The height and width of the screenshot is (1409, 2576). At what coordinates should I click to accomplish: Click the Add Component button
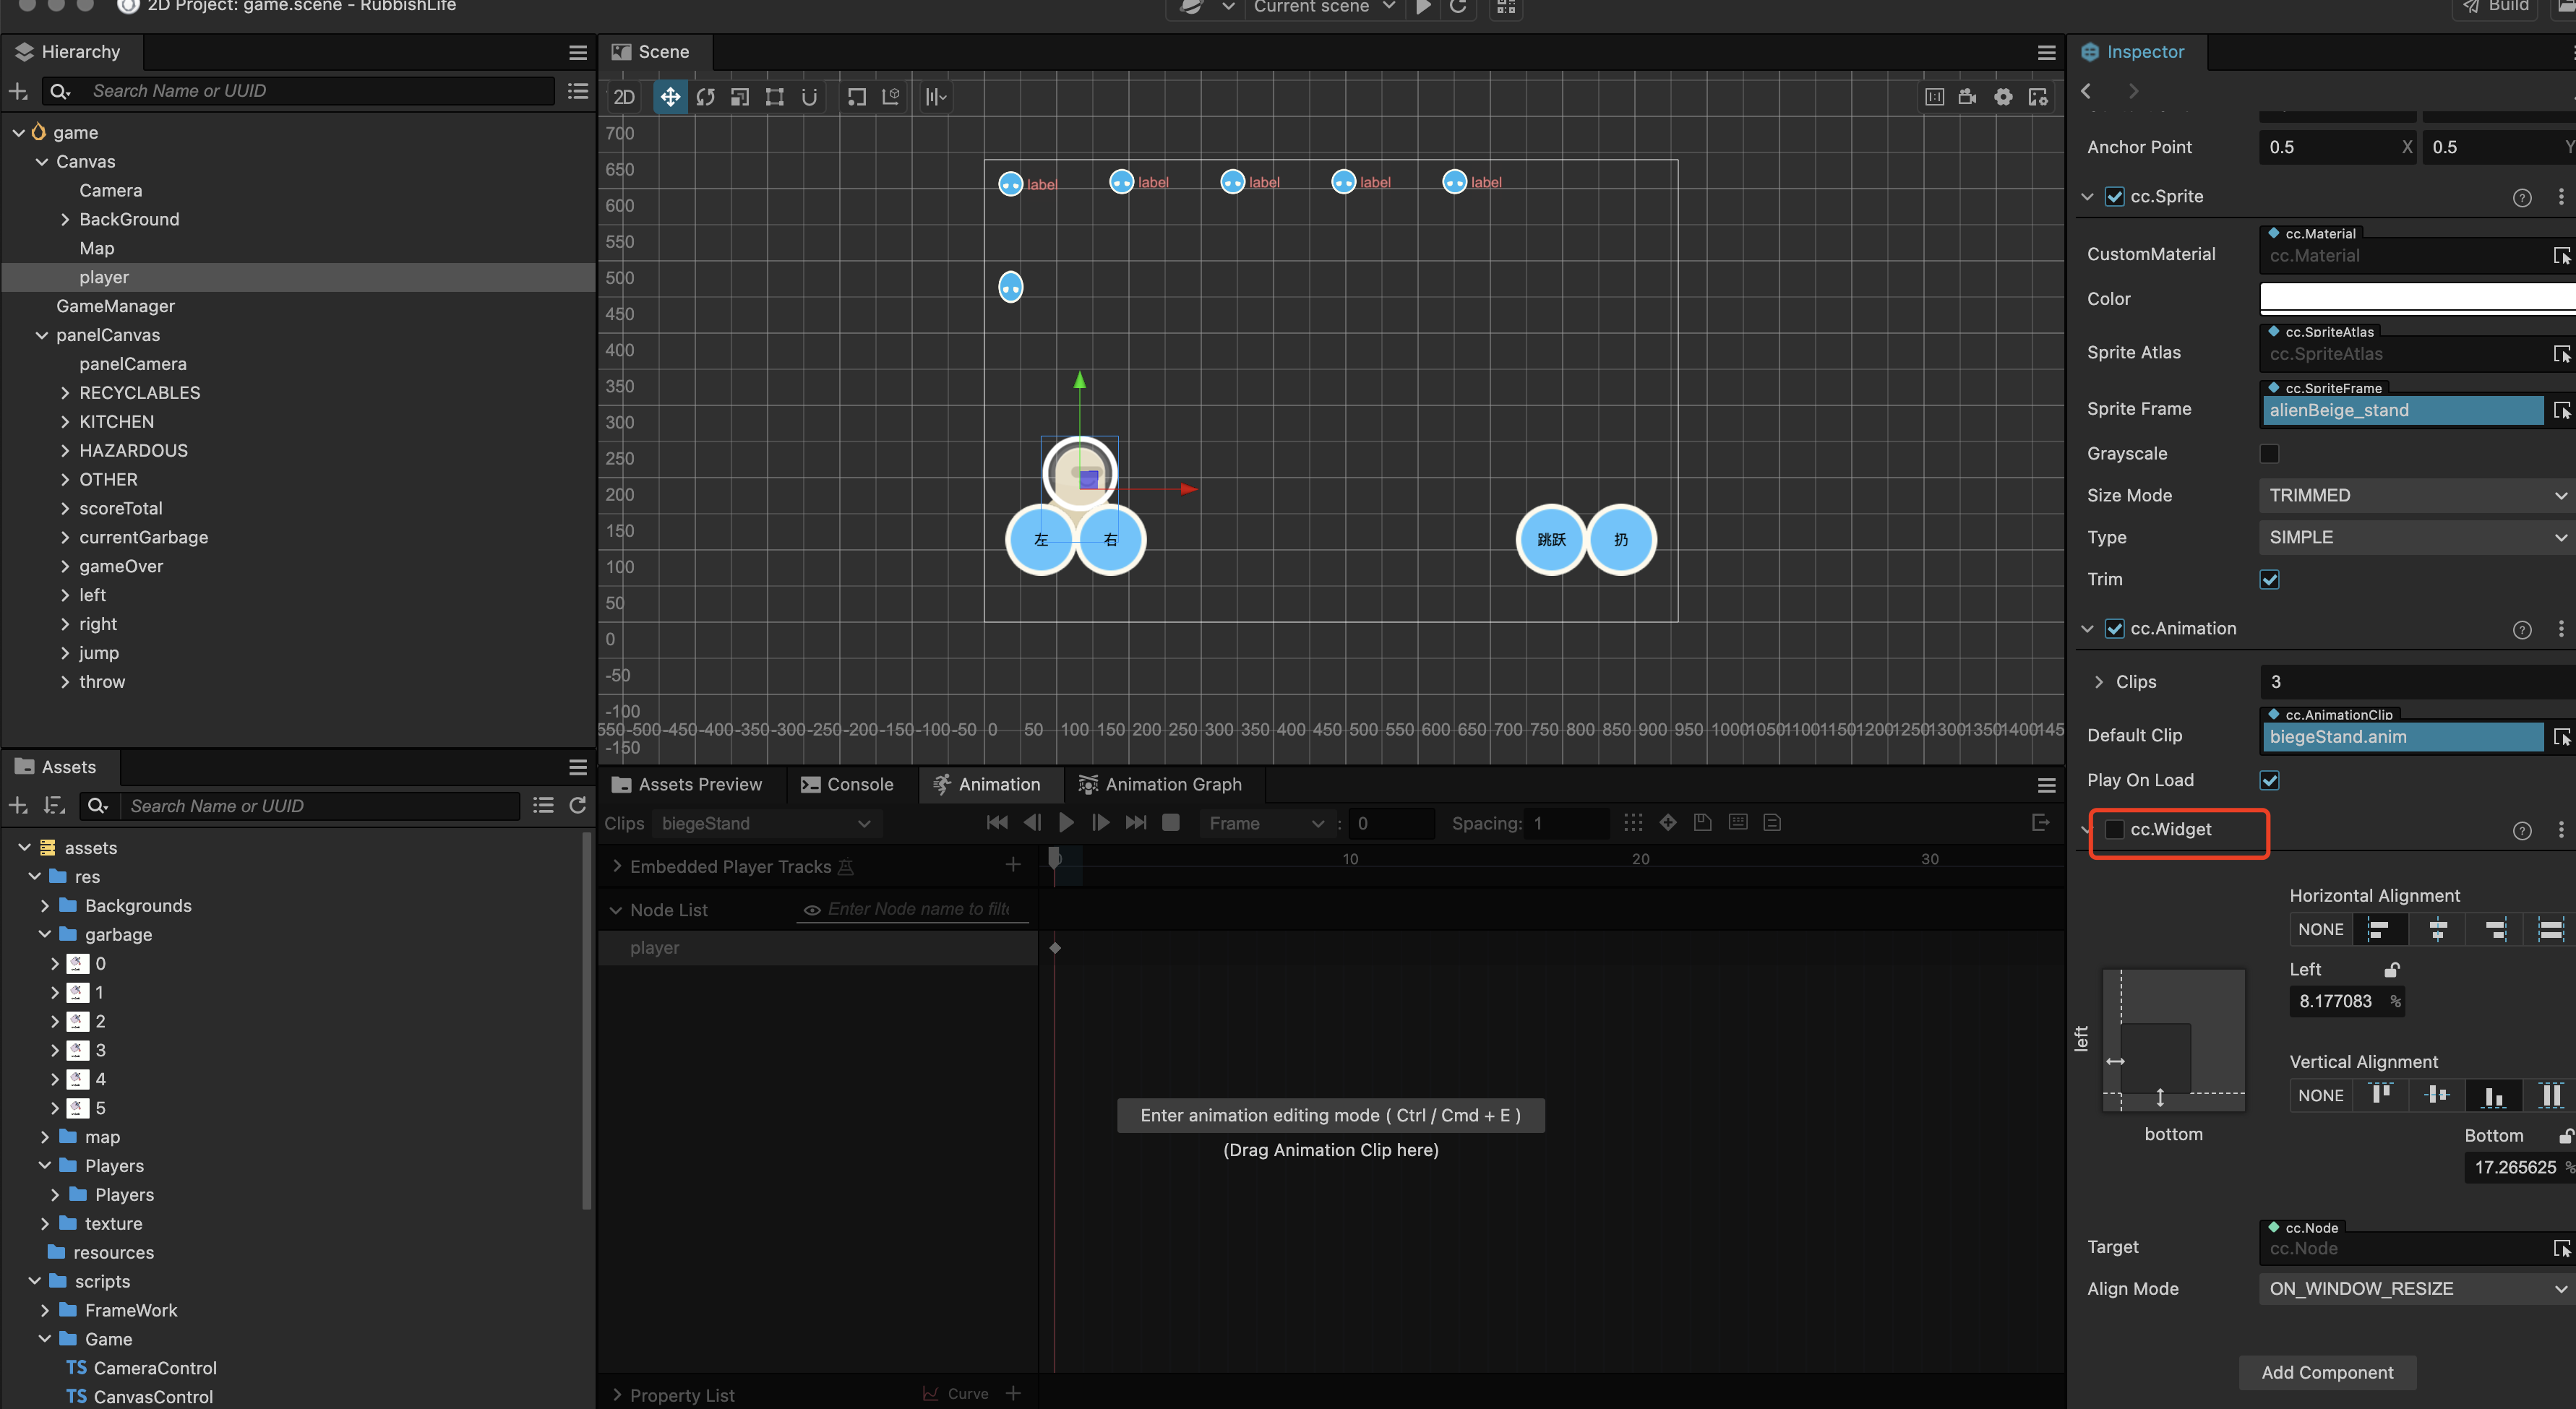[2327, 1372]
